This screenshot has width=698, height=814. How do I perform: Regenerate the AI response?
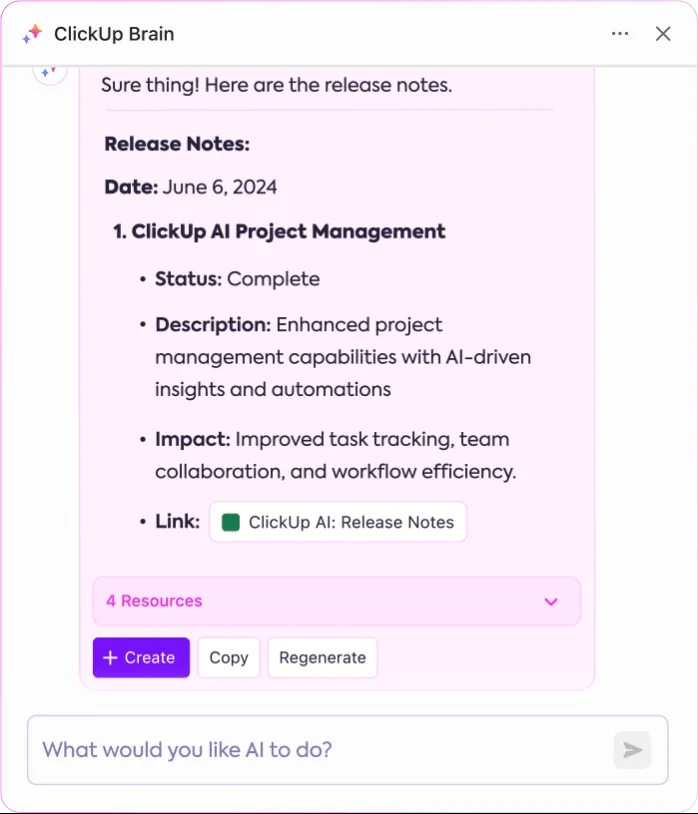322,658
